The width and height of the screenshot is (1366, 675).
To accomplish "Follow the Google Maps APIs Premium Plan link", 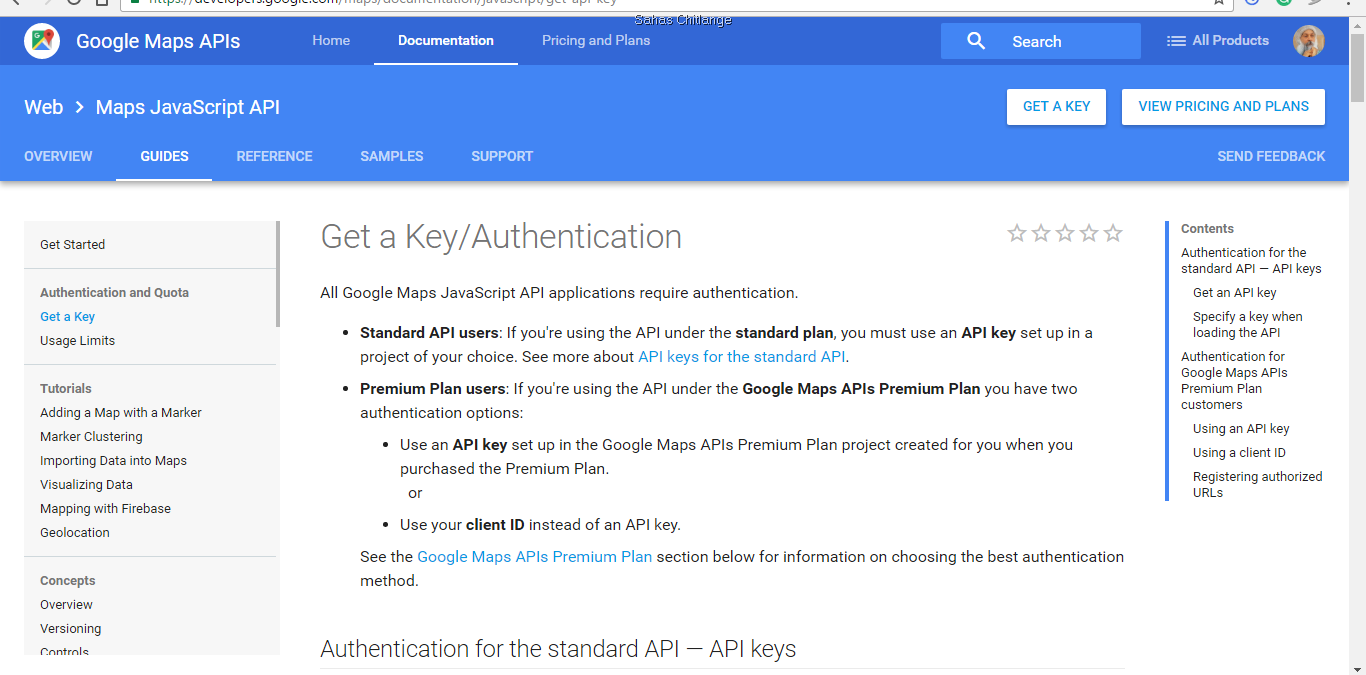I will click(x=534, y=557).
